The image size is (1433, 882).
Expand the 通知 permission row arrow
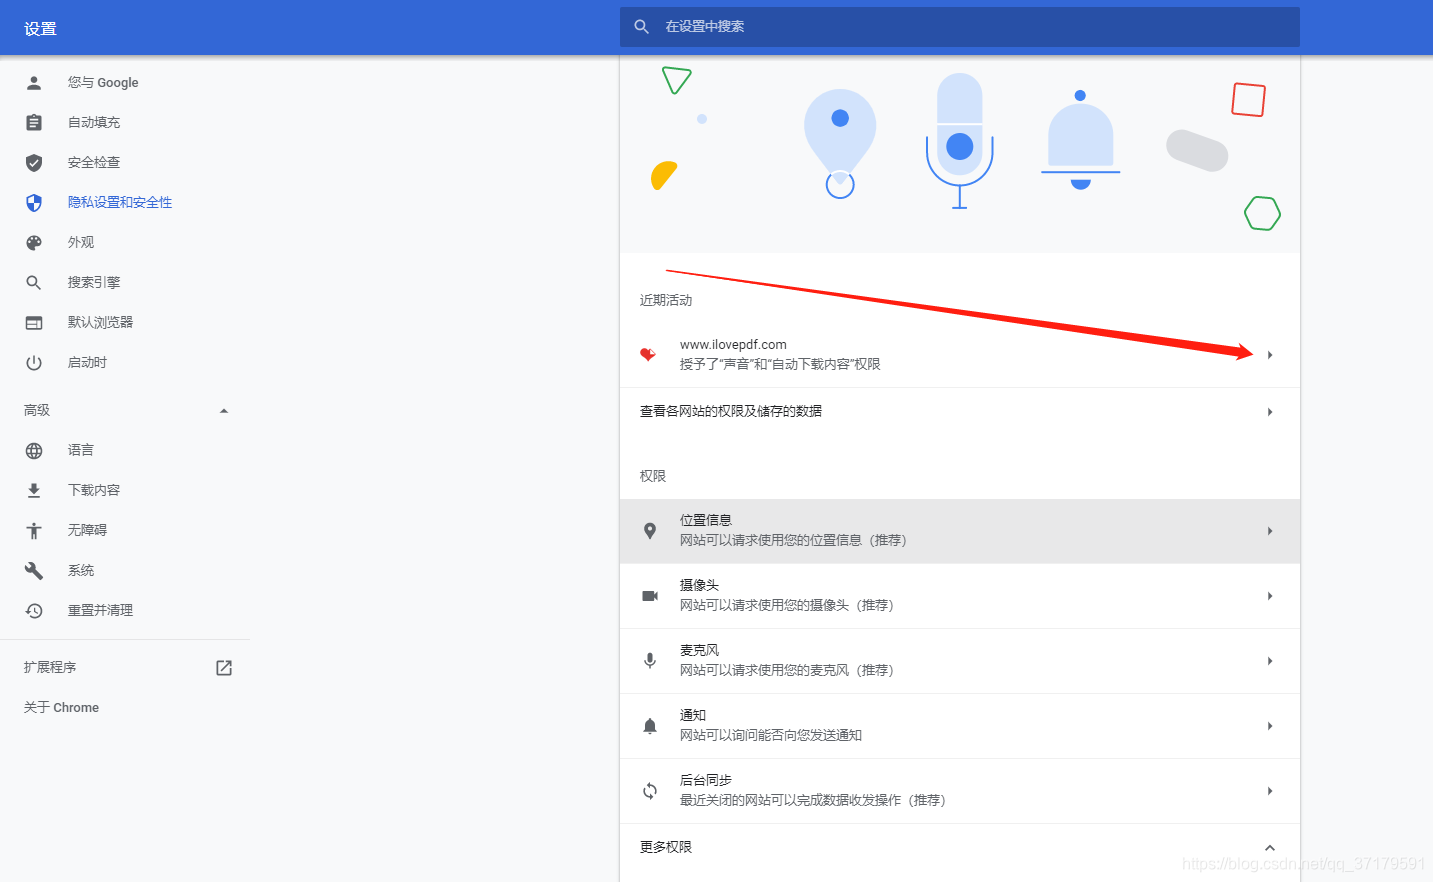1269,726
